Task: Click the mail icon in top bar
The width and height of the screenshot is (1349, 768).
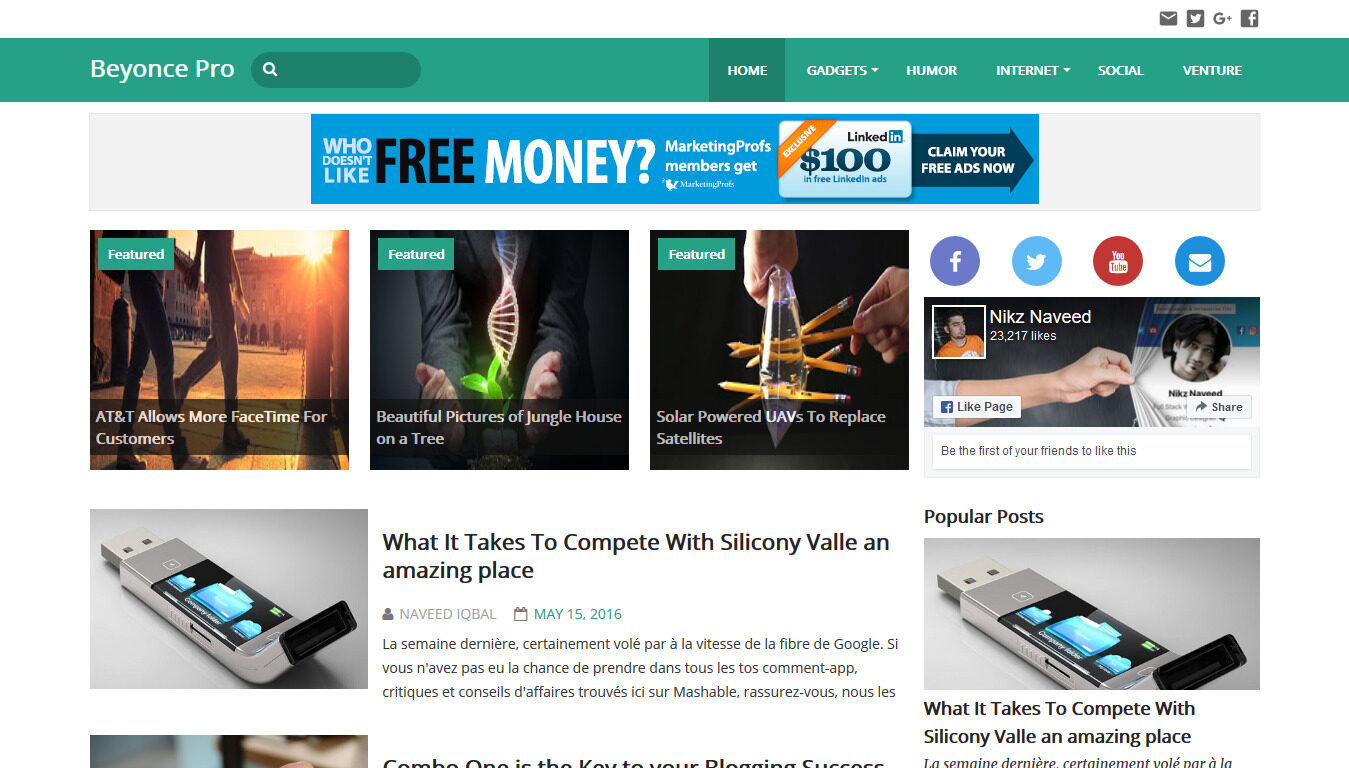Action: 1168,18
